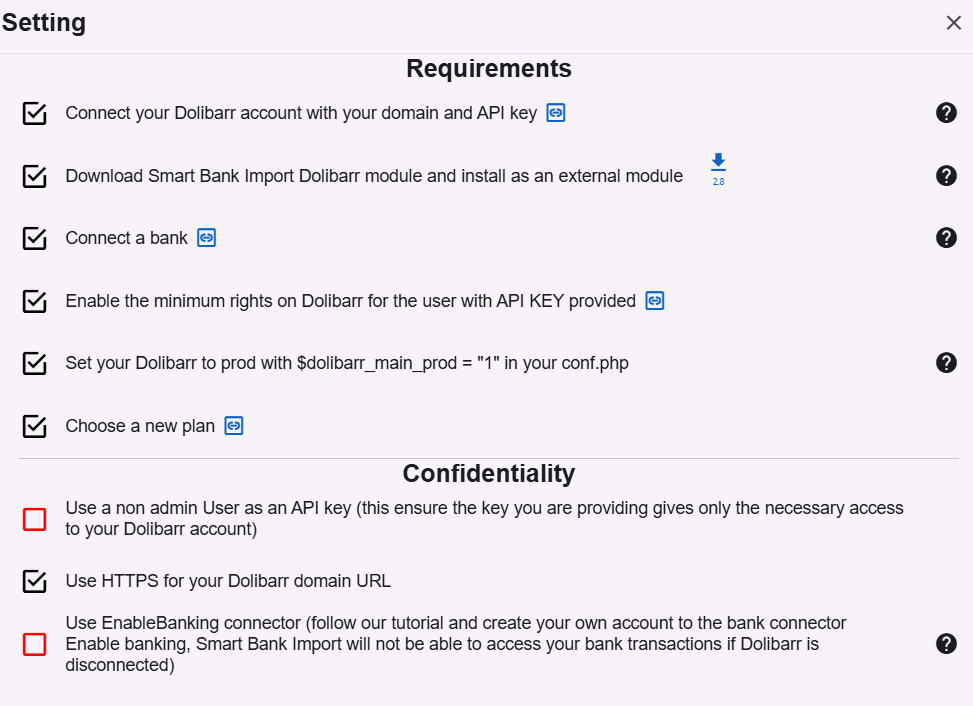Show help for module download requirement
The image size is (973, 706).
946,176
